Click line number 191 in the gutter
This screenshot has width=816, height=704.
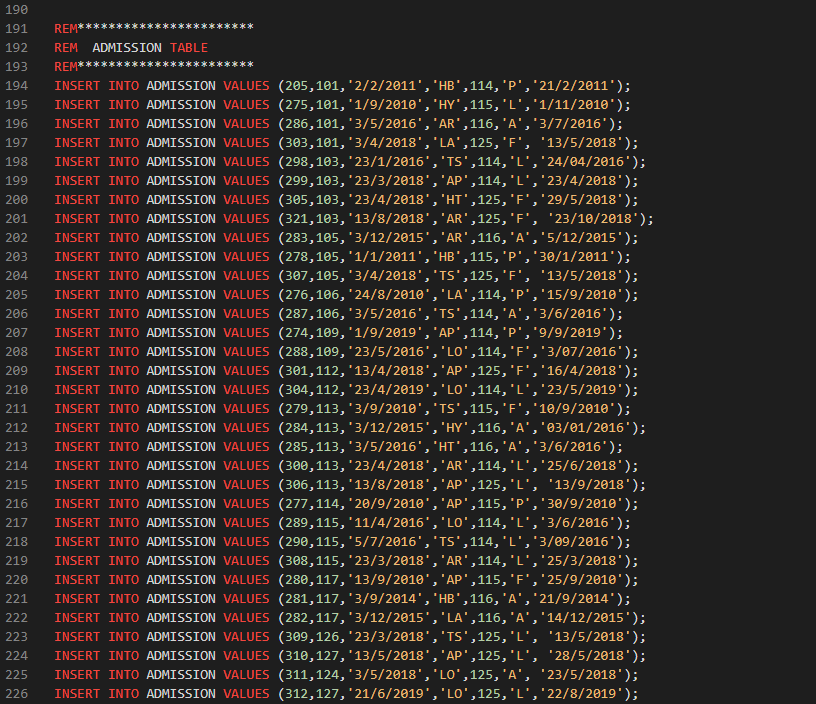click(x=17, y=29)
